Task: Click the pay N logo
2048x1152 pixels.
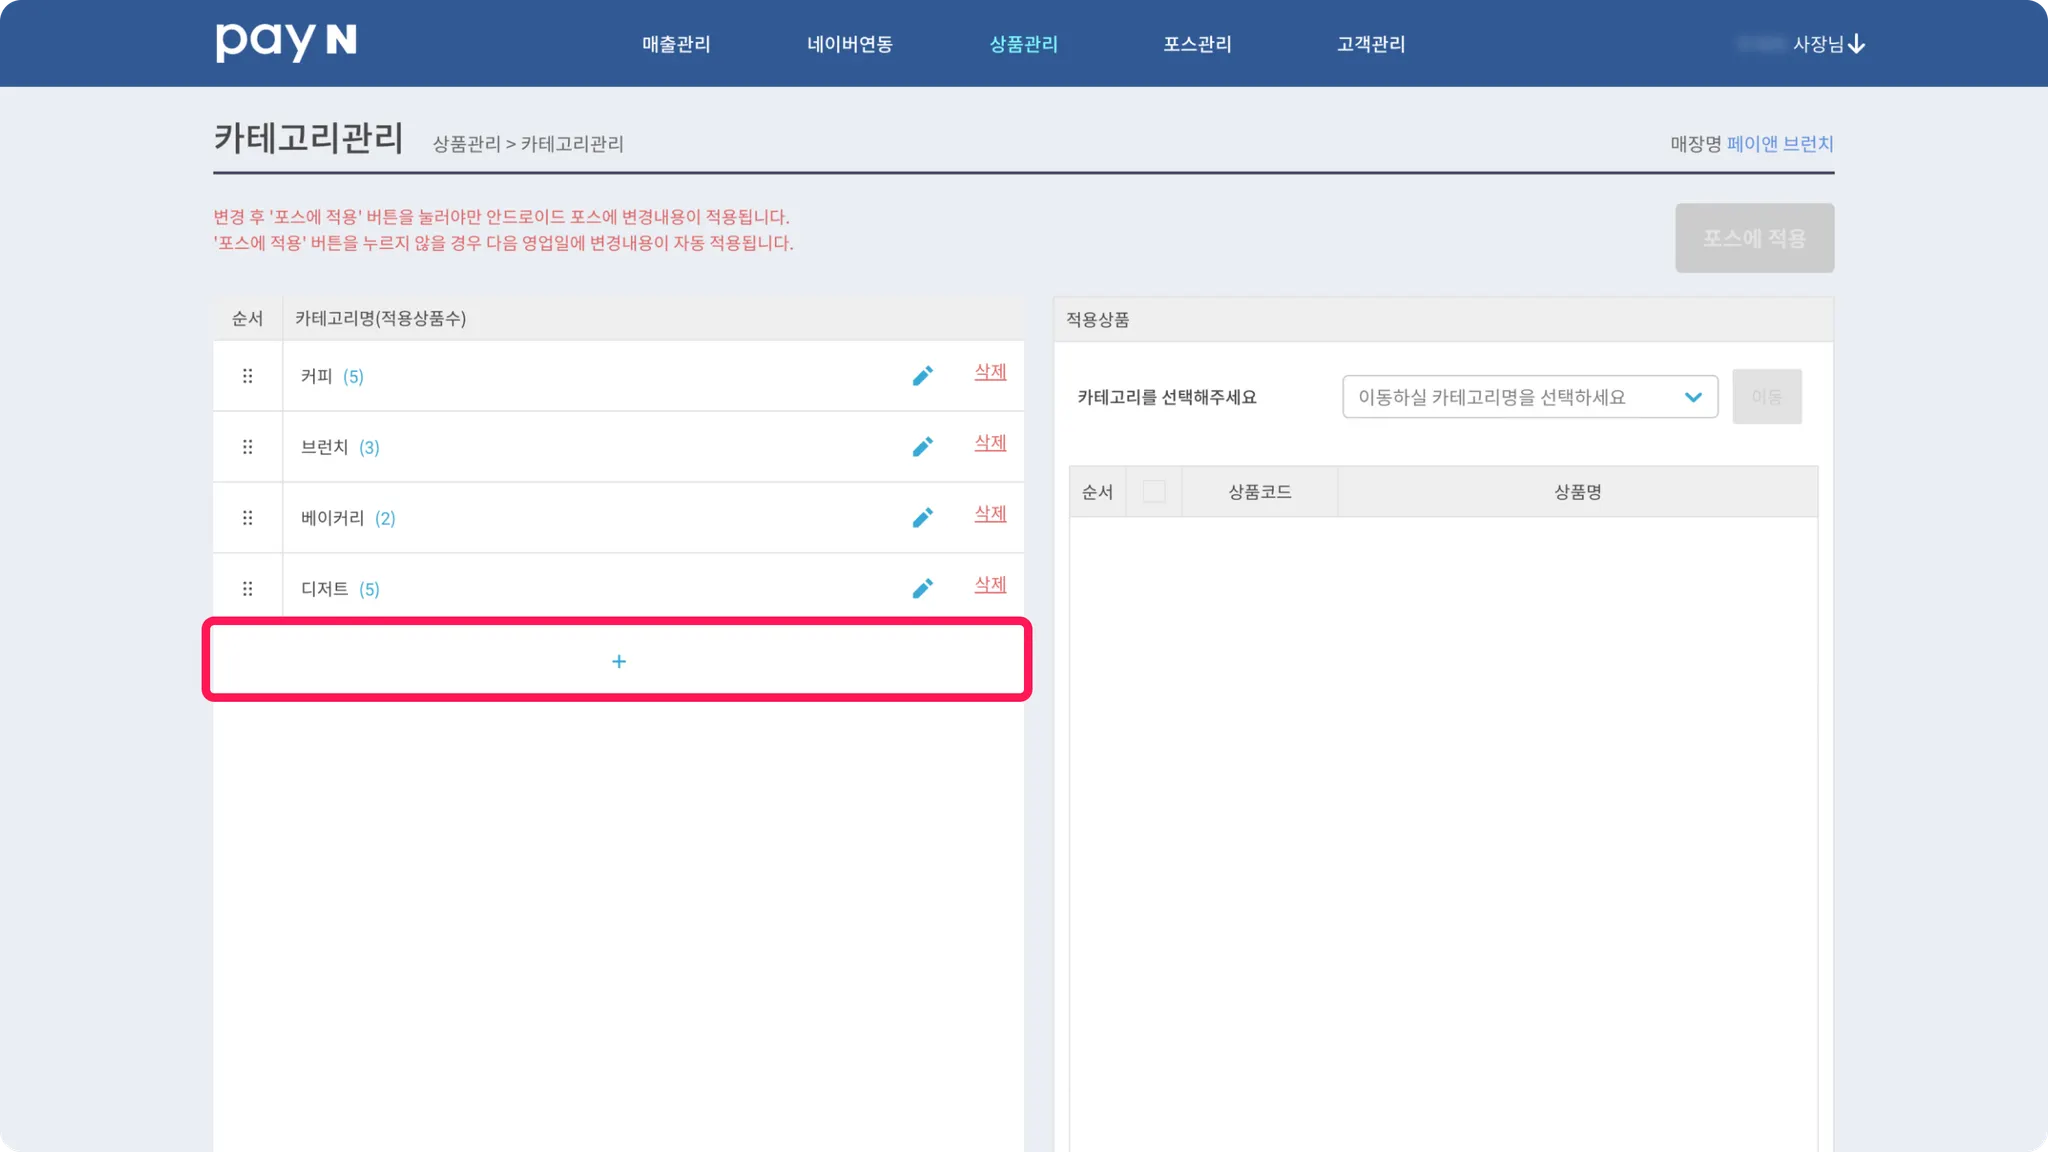Action: (x=286, y=42)
